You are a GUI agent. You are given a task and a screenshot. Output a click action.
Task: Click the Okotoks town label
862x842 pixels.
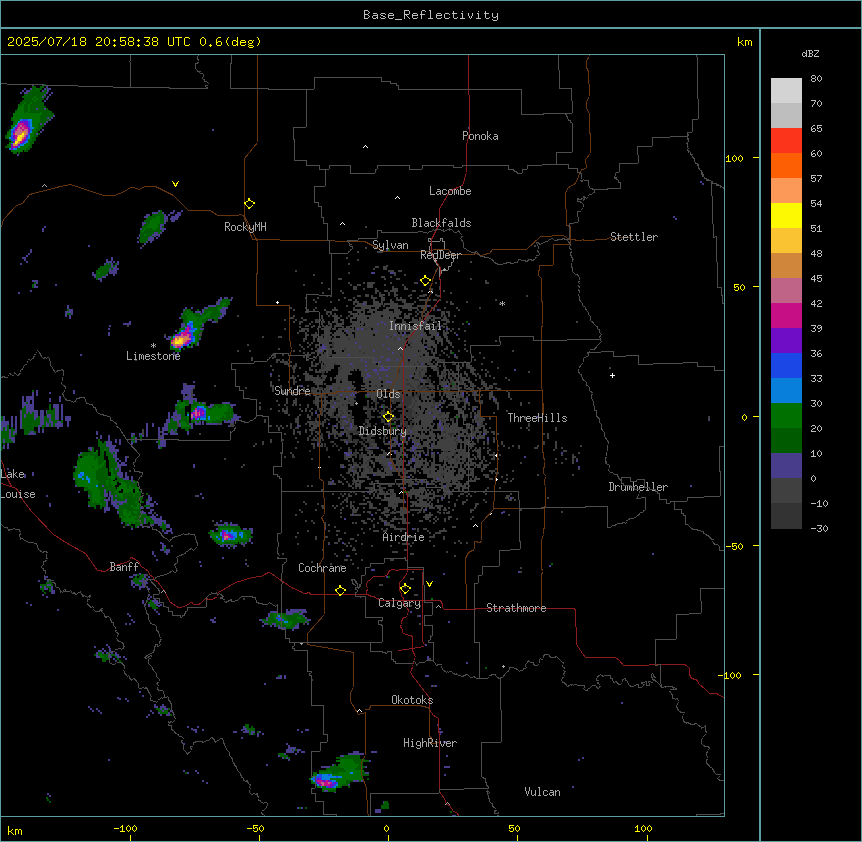coord(412,700)
